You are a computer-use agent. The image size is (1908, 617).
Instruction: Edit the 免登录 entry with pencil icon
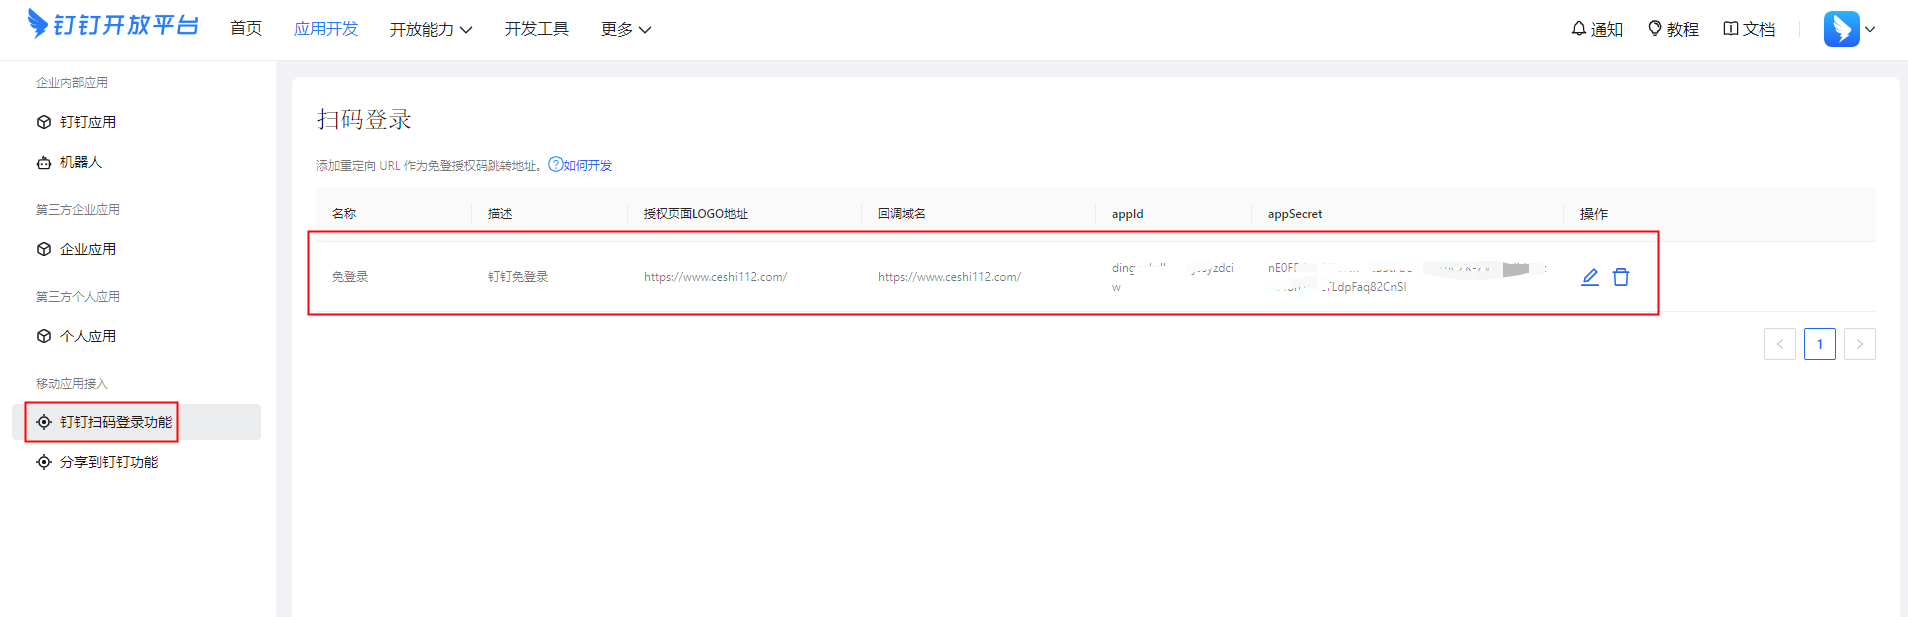[1590, 277]
